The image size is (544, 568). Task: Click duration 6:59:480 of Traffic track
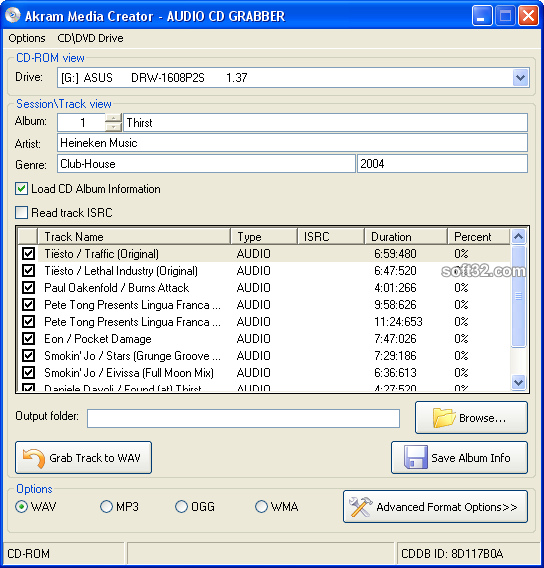(395, 254)
